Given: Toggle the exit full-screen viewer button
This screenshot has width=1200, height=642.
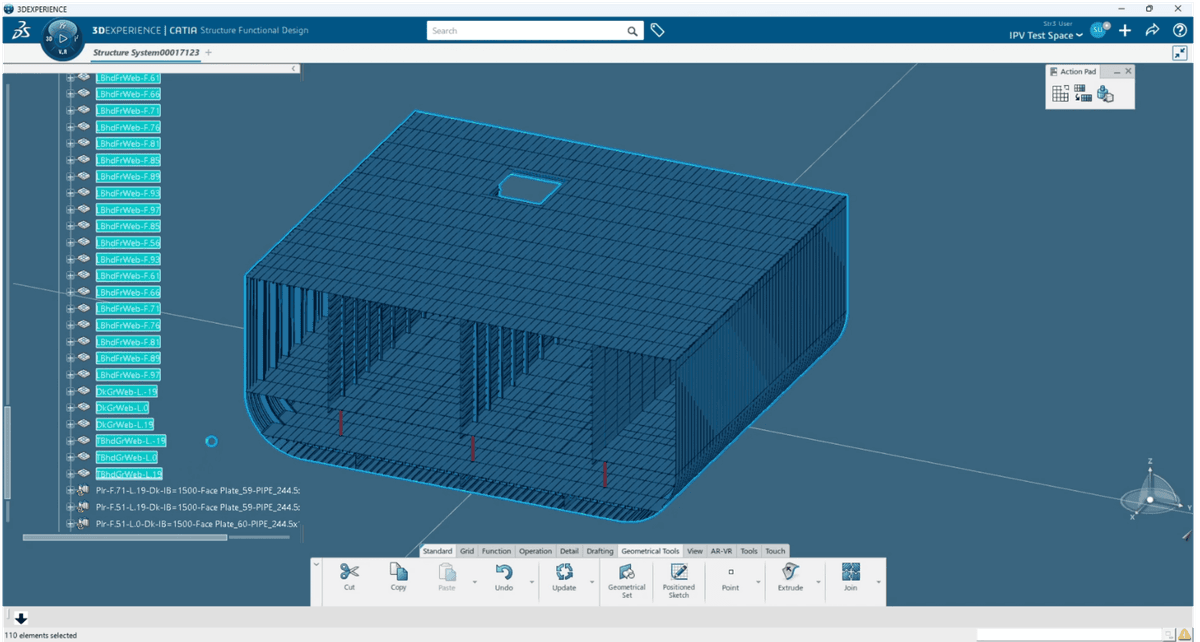Looking at the screenshot, I should coord(1179,54).
